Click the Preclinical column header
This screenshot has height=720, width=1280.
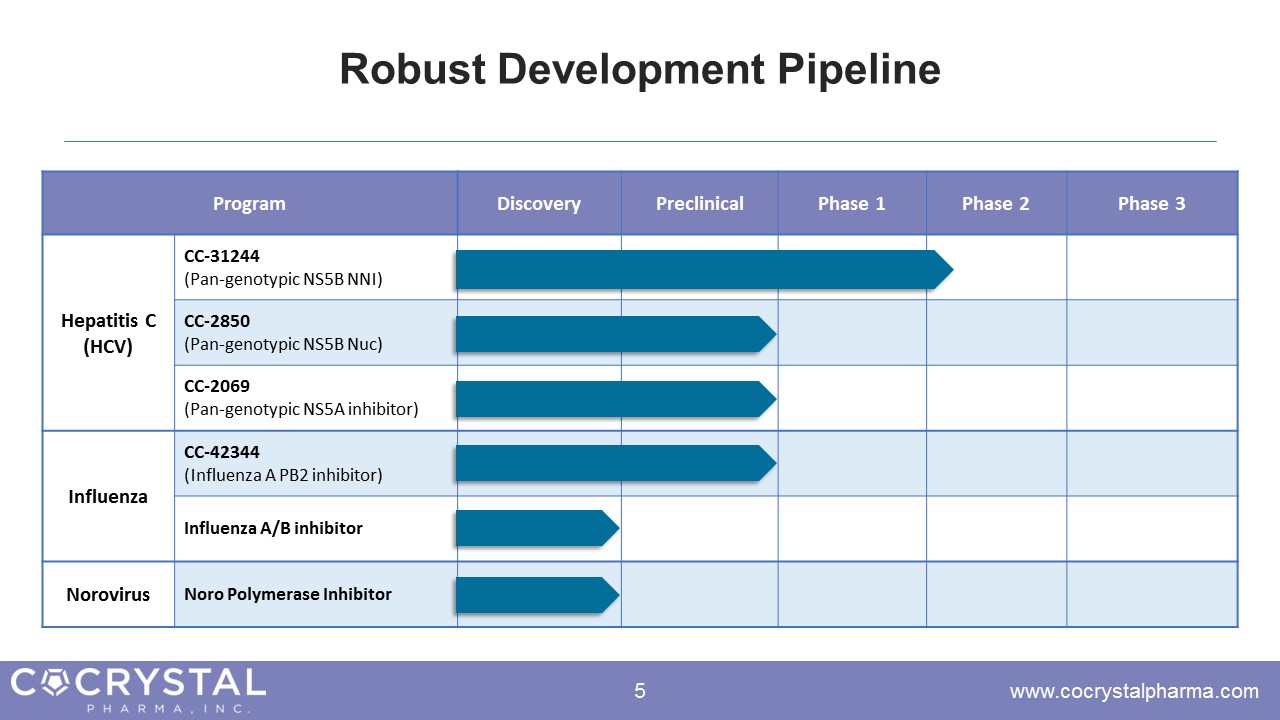(699, 204)
